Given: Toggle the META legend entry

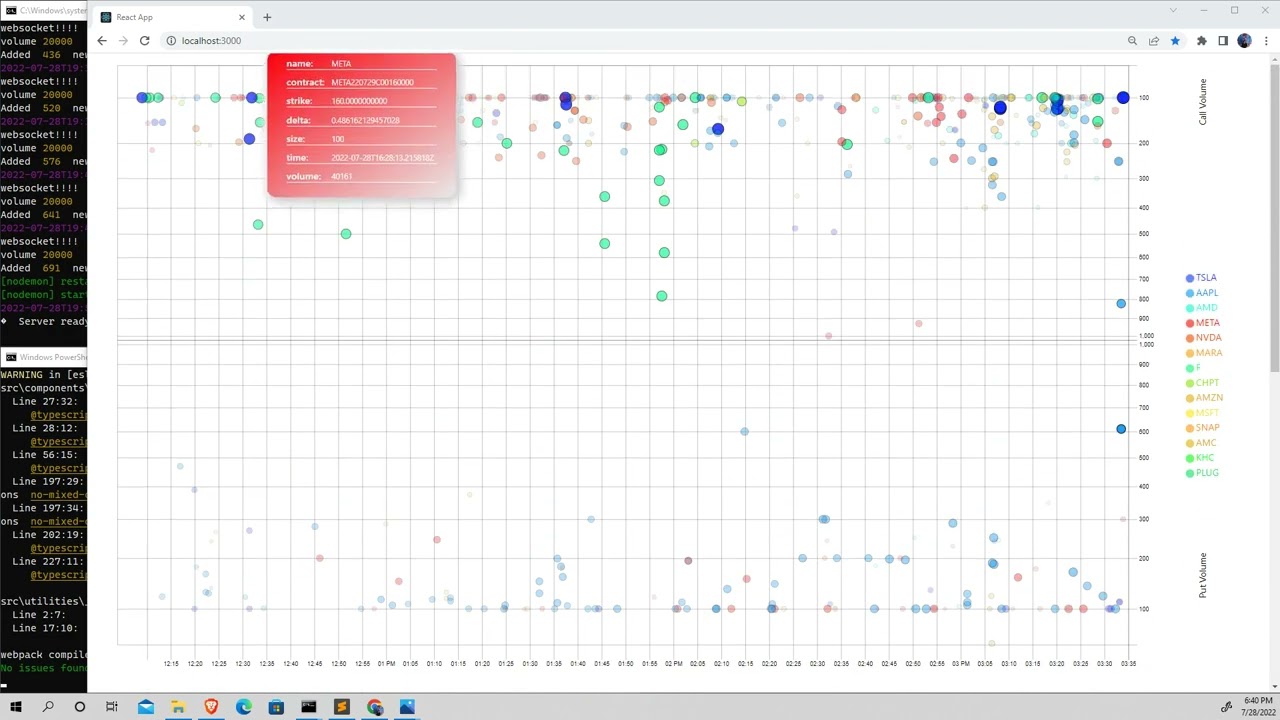Looking at the screenshot, I should click(x=1203, y=323).
